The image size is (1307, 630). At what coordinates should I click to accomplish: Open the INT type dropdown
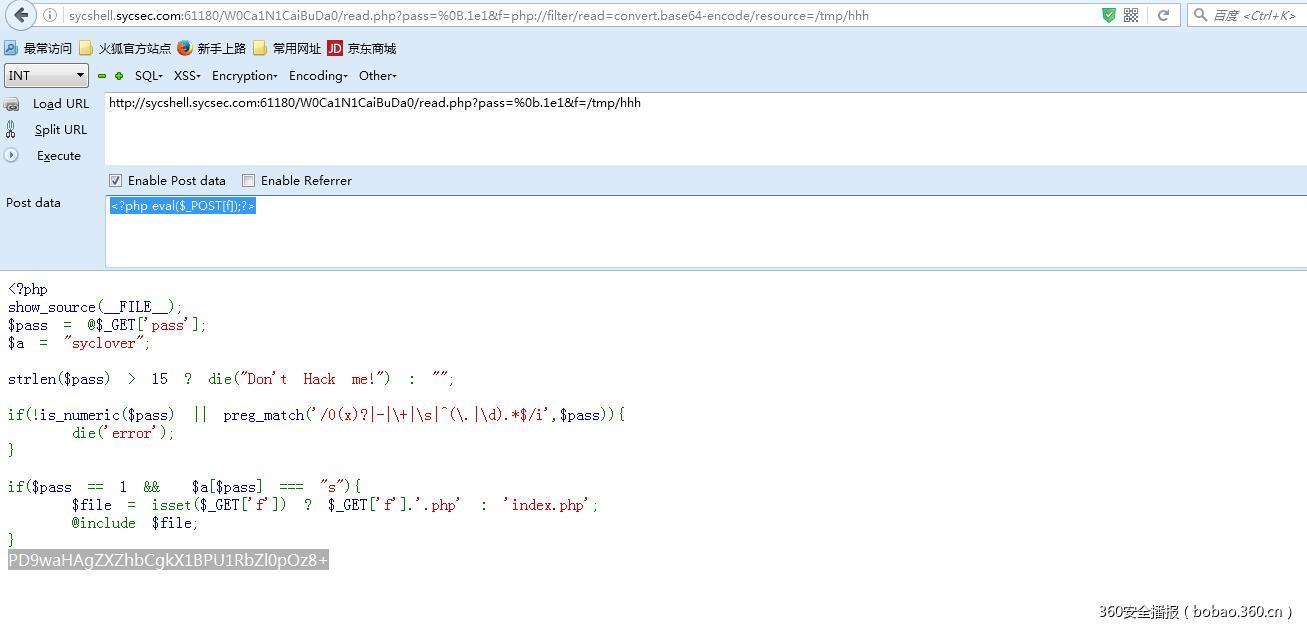(x=46, y=76)
